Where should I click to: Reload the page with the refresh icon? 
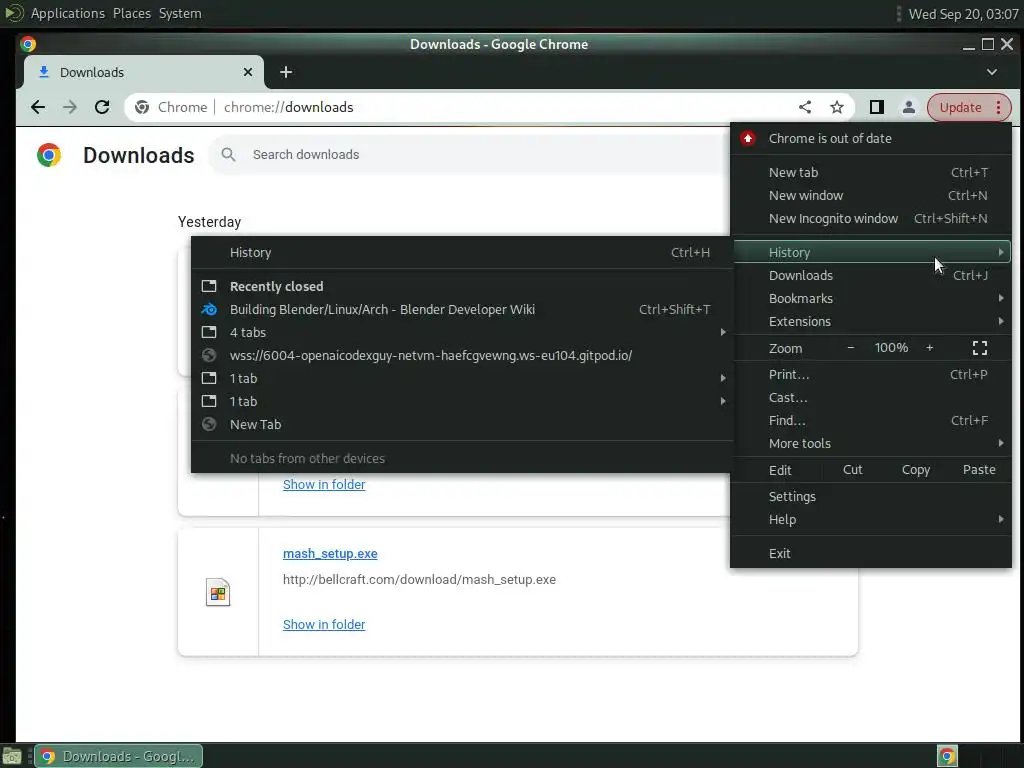[102, 107]
